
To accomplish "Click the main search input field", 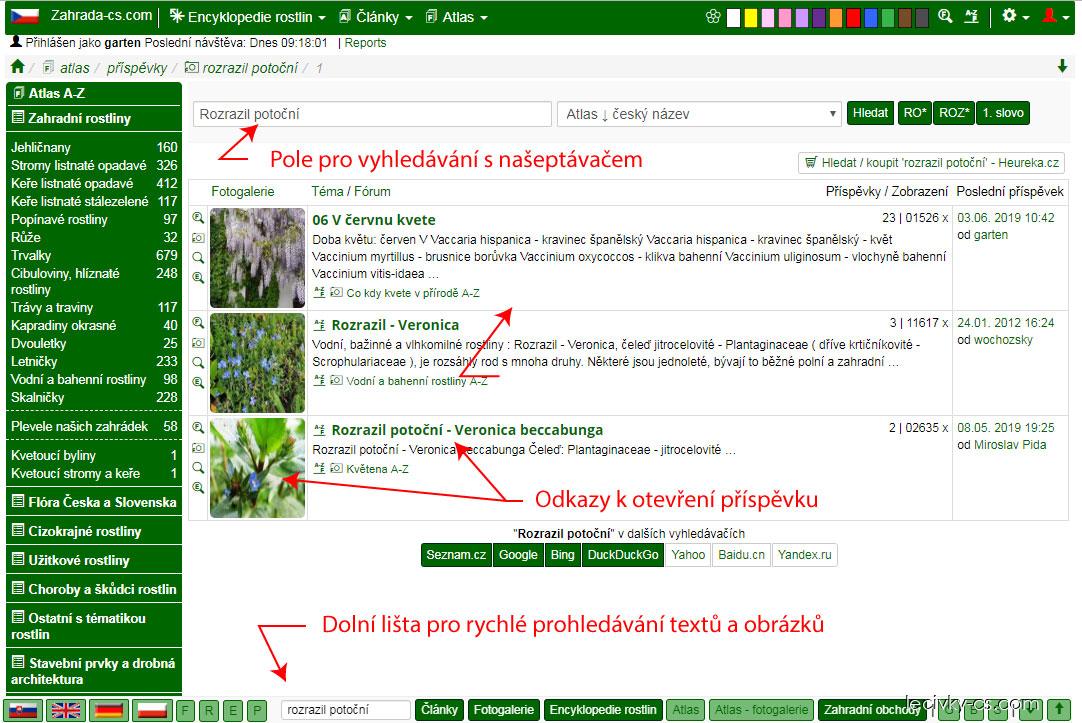I will tap(372, 114).
